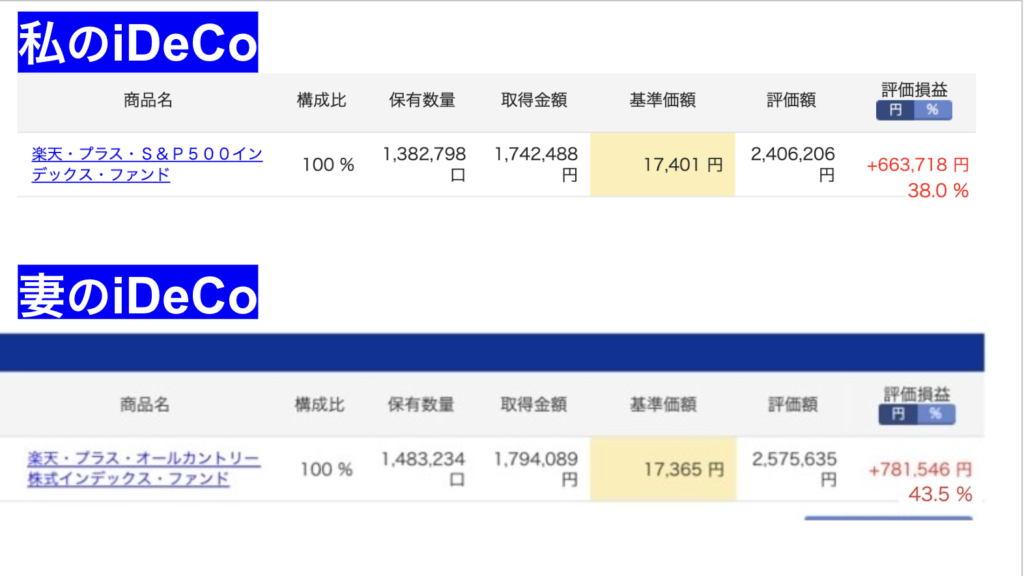Click the +781,546 円 gain value
This screenshot has width=1024, height=576.
[x=920, y=468]
